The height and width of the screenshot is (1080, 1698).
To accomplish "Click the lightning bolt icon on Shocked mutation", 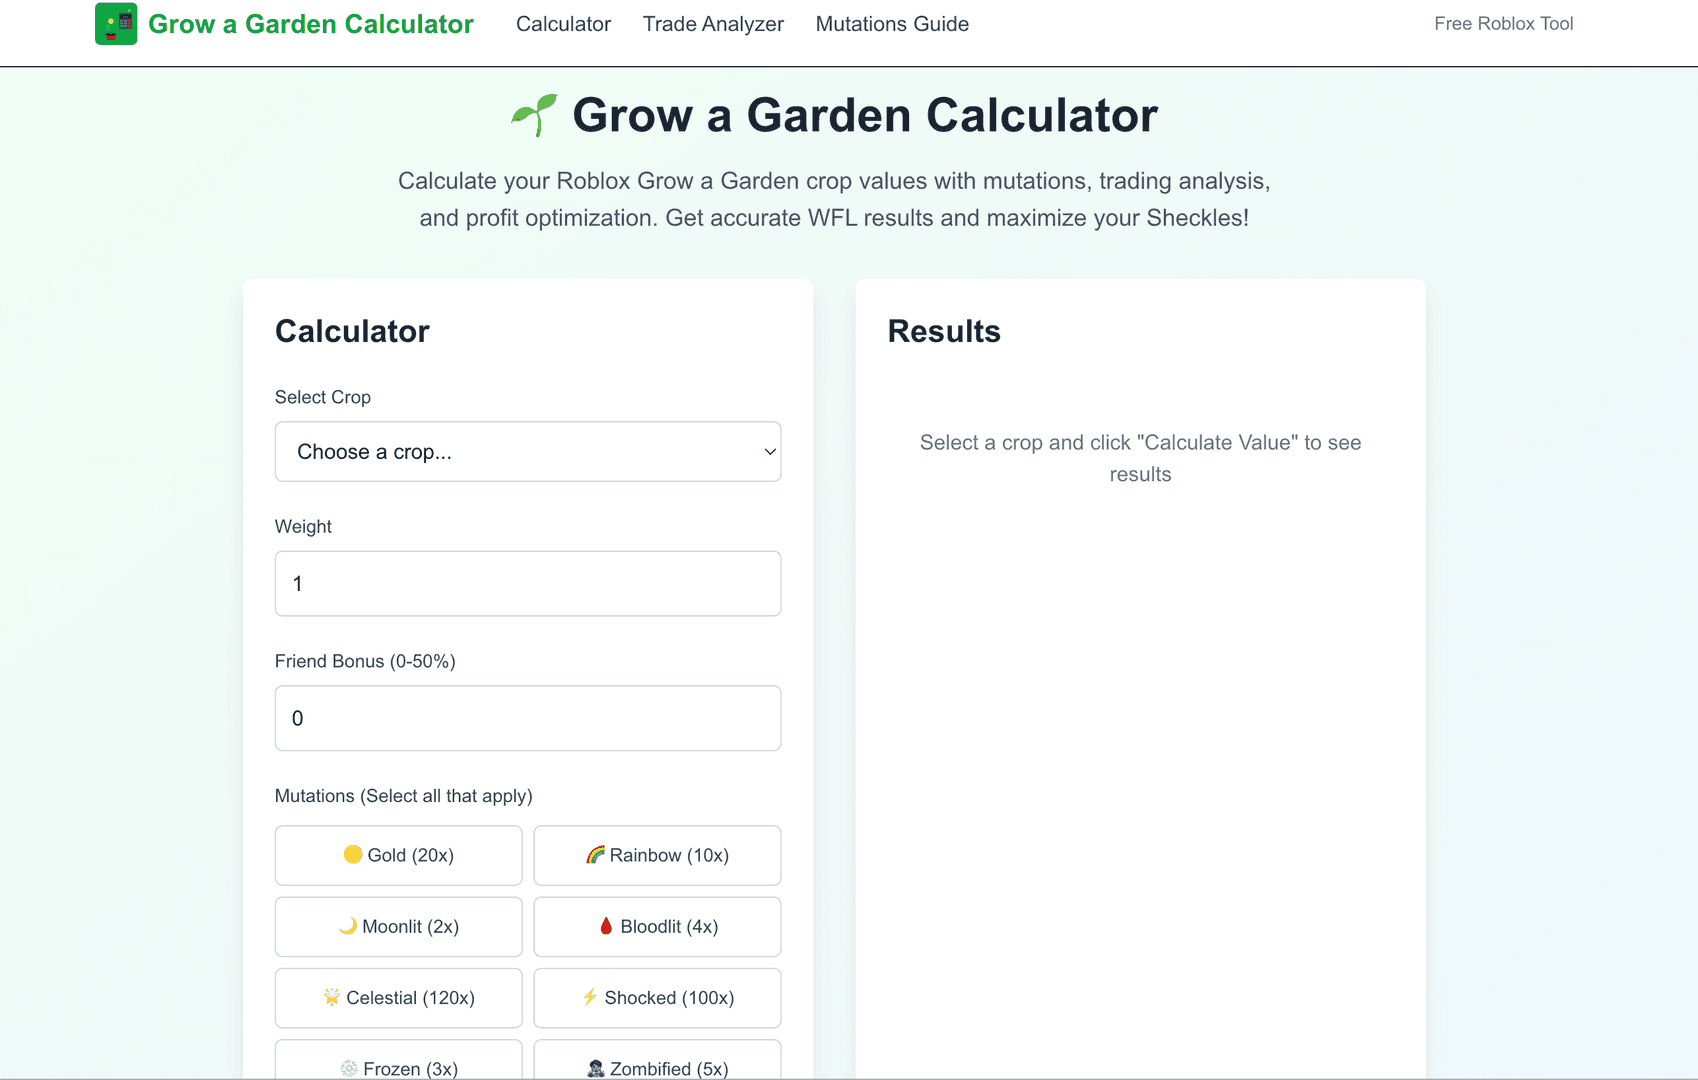I will point(590,997).
